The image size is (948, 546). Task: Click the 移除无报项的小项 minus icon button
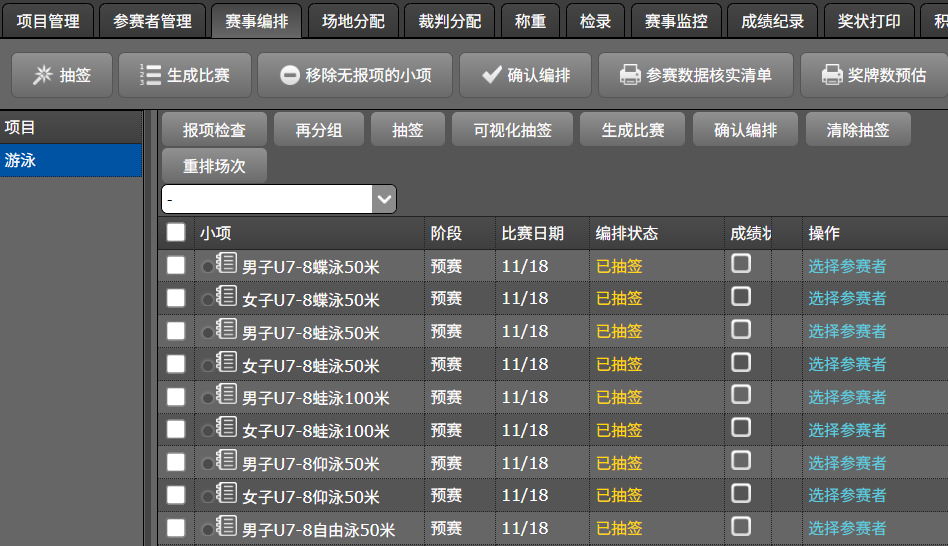(x=354, y=75)
